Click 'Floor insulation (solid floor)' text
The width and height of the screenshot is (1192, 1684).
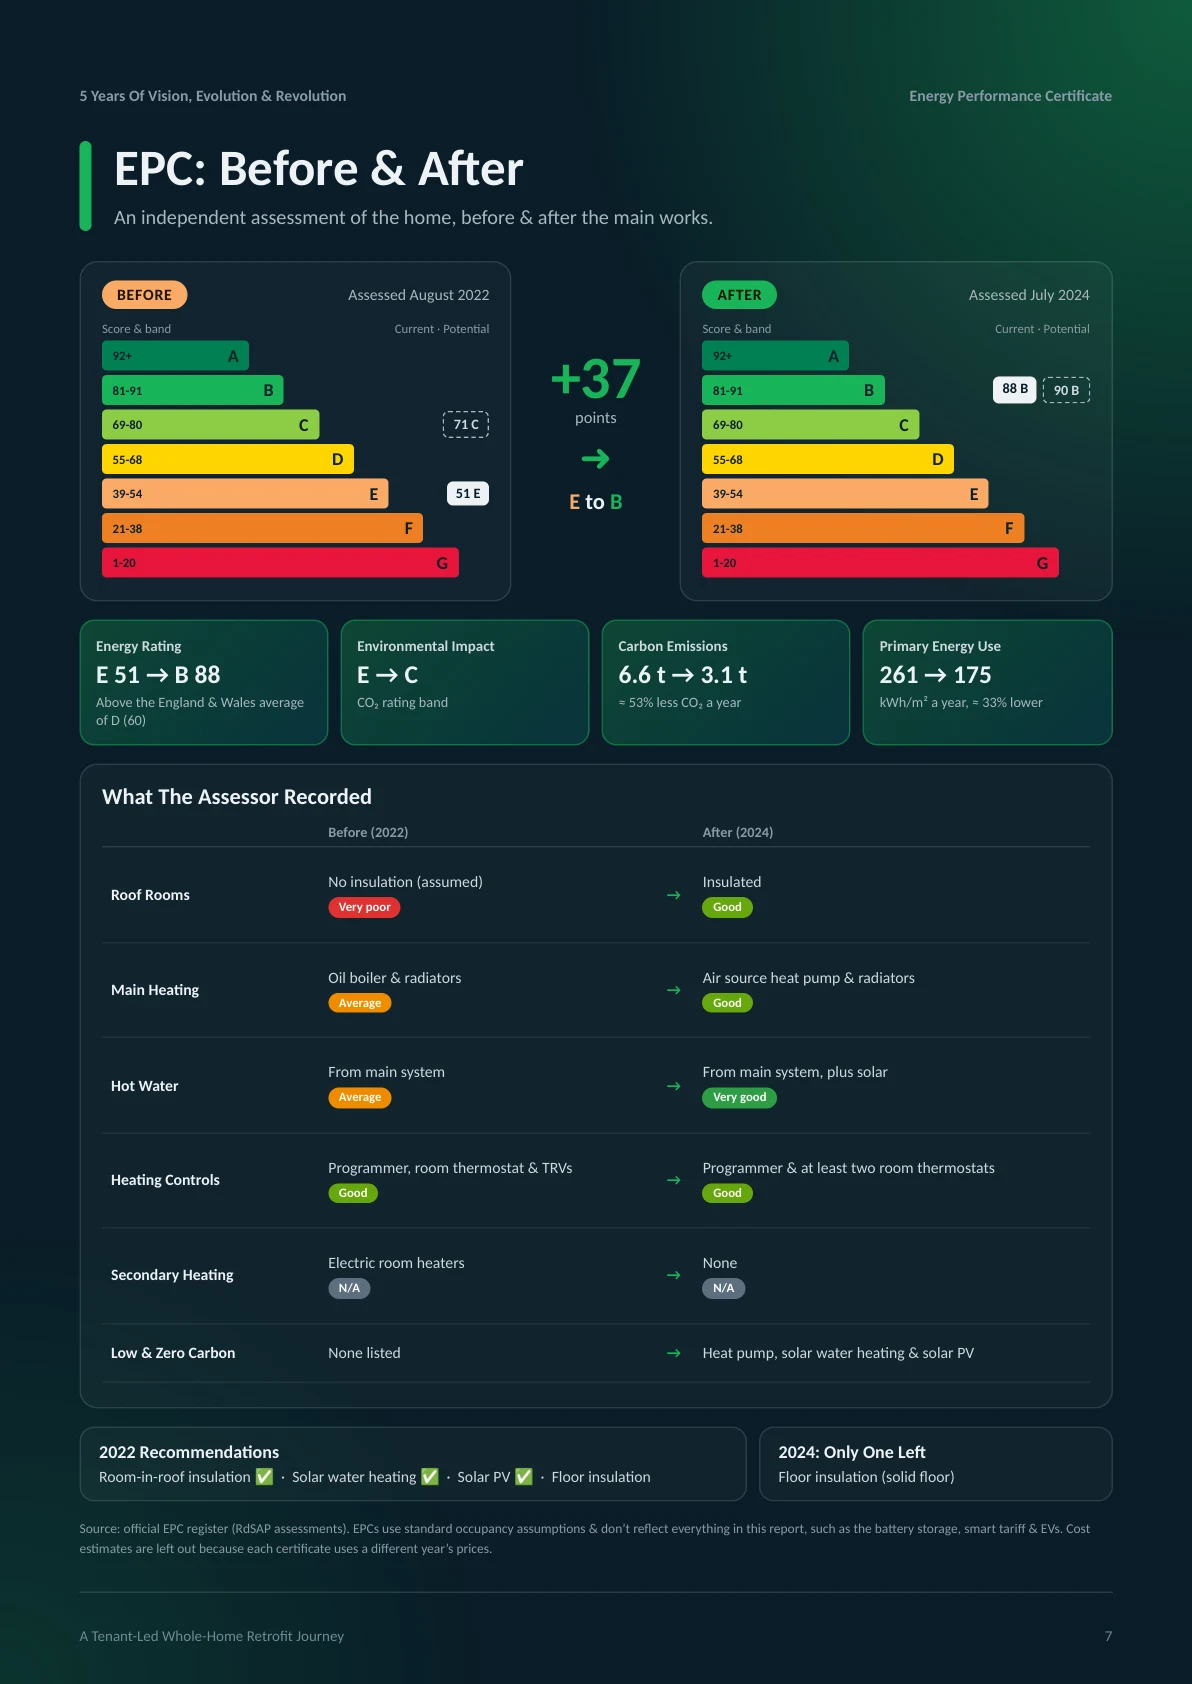pyautogui.click(x=866, y=1477)
